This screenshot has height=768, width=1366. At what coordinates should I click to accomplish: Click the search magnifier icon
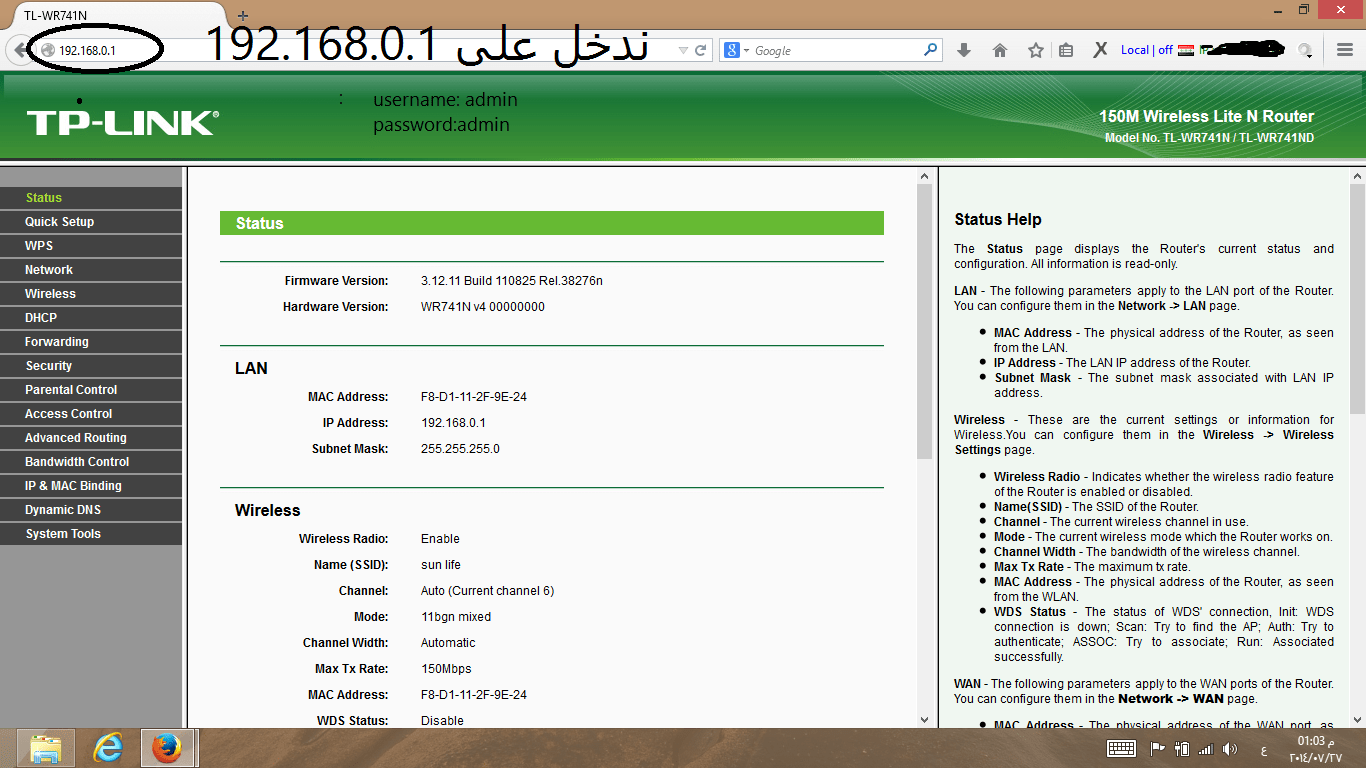930,49
